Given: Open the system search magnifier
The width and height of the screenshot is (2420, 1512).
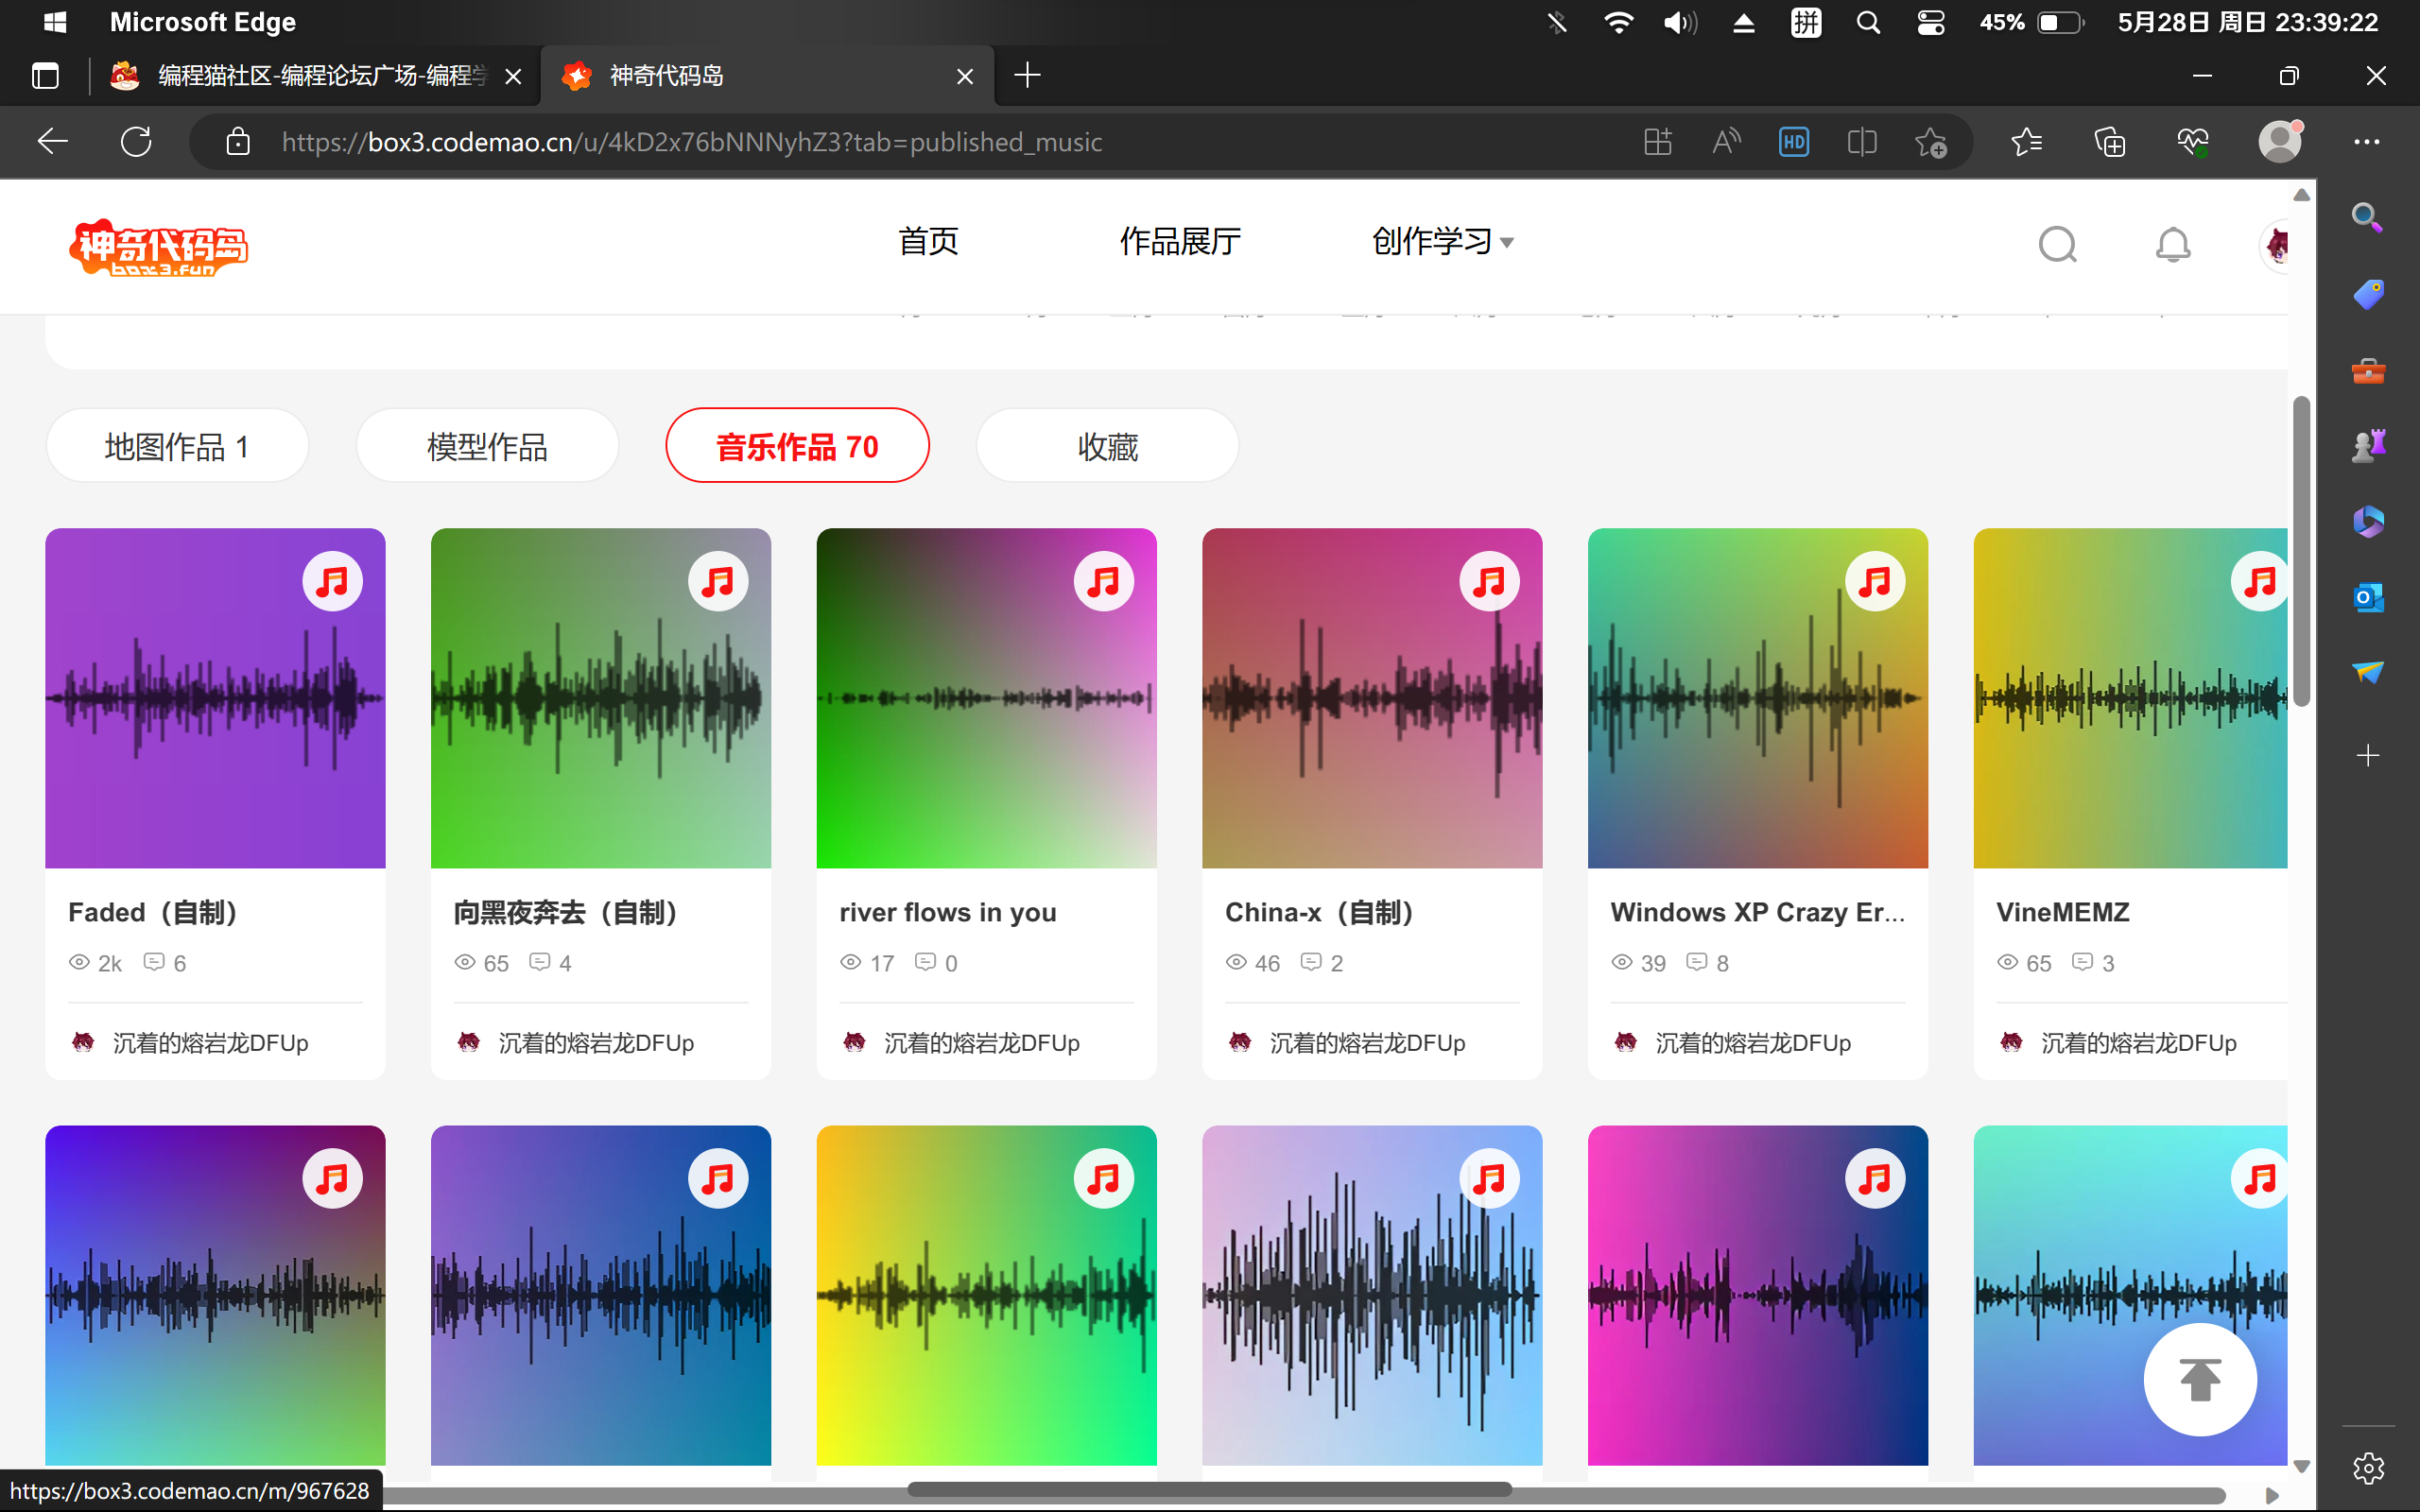Looking at the screenshot, I should [x=1868, y=22].
